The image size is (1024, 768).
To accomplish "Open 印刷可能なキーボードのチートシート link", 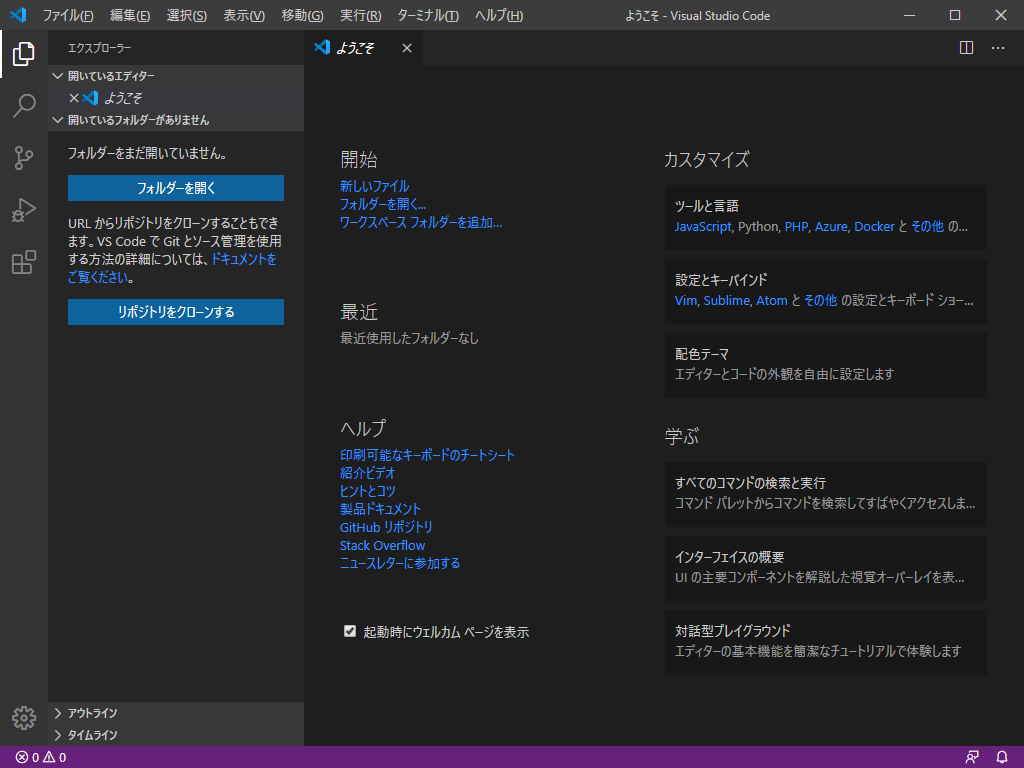I will click(427, 455).
